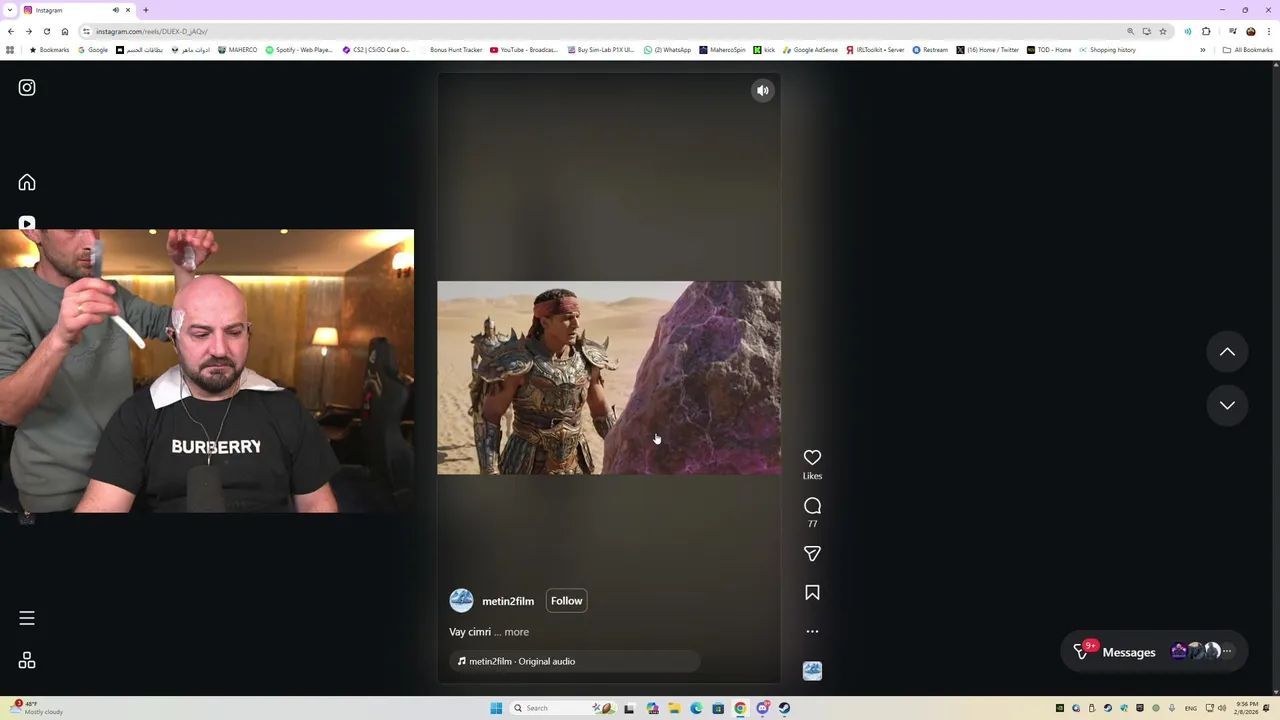Open the Shopping history bookmark
The image size is (1280, 720).
[1107, 50]
